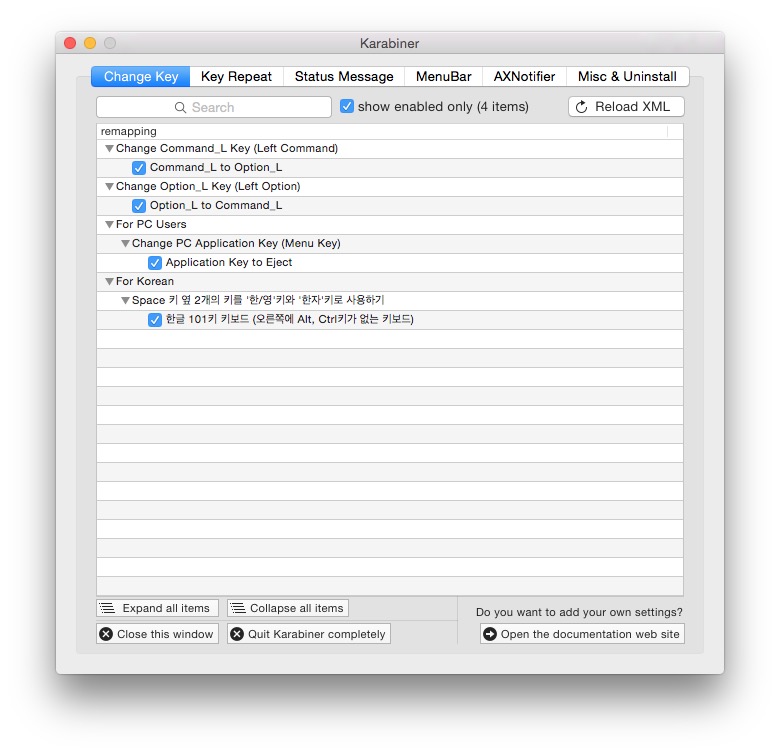The image size is (780, 754).
Task: Select the For Korean row text
Action: 145,281
